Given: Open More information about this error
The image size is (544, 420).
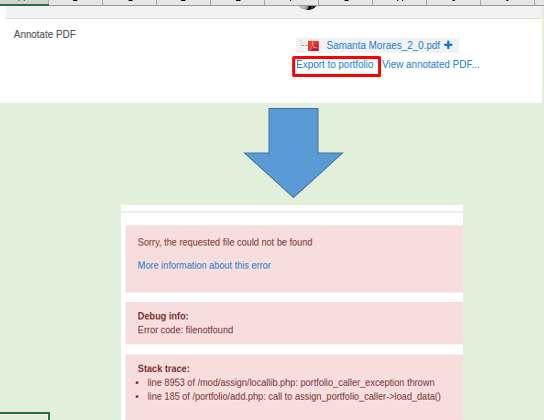Looking at the screenshot, I should [x=204, y=265].
